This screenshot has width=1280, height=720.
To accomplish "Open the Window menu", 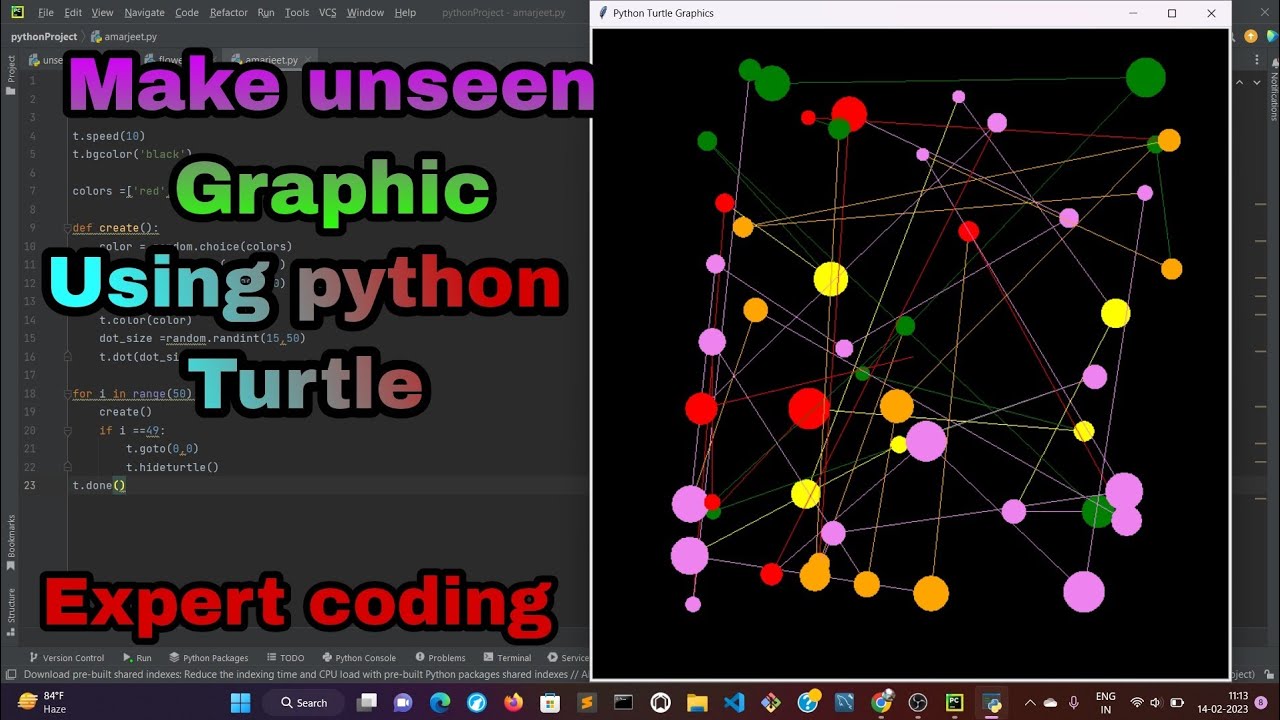I will [365, 13].
